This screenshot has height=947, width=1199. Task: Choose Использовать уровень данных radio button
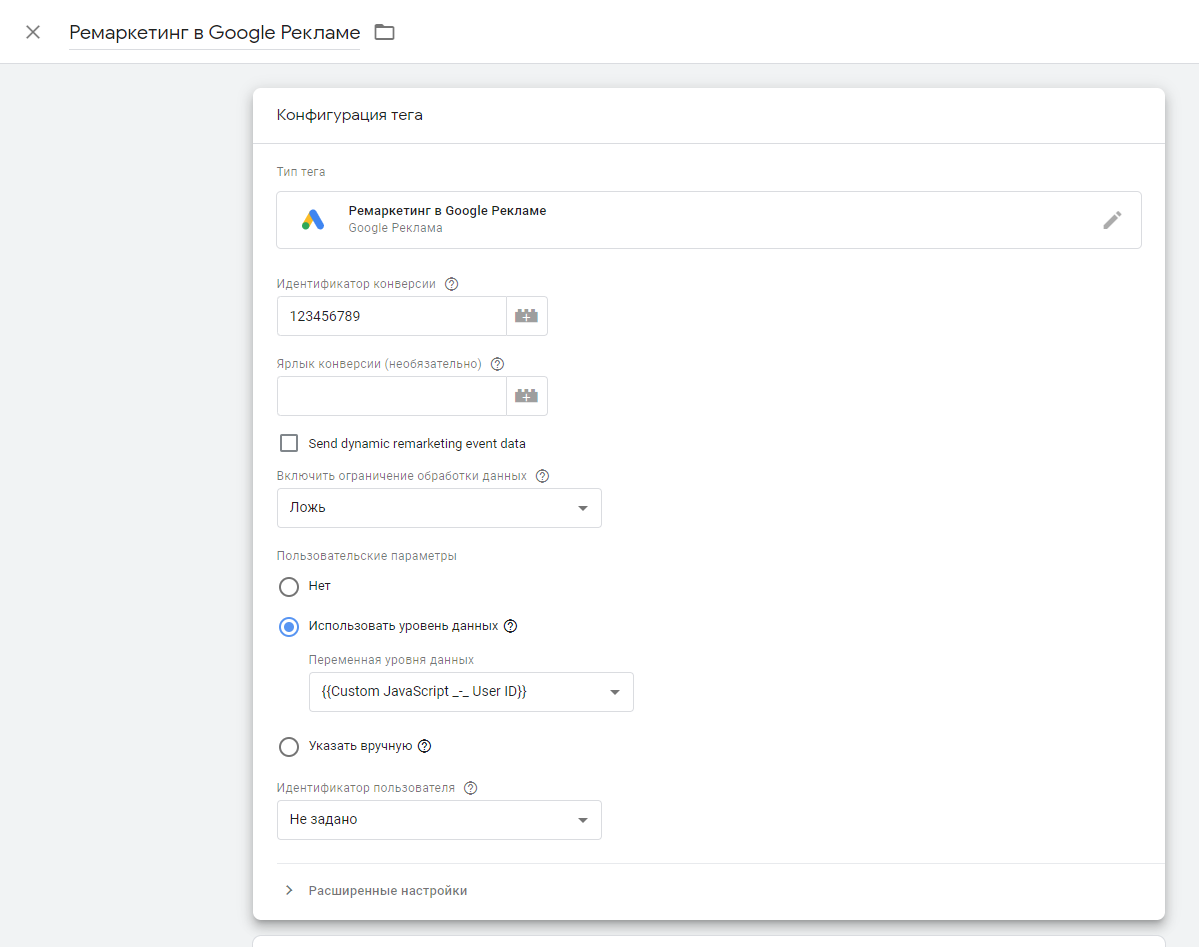coord(289,626)
